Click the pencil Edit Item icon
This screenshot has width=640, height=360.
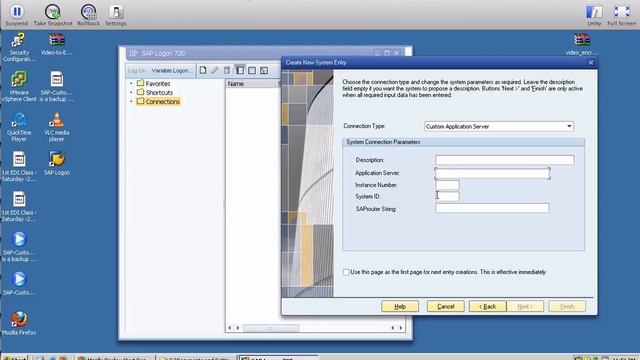coord(215,70)
